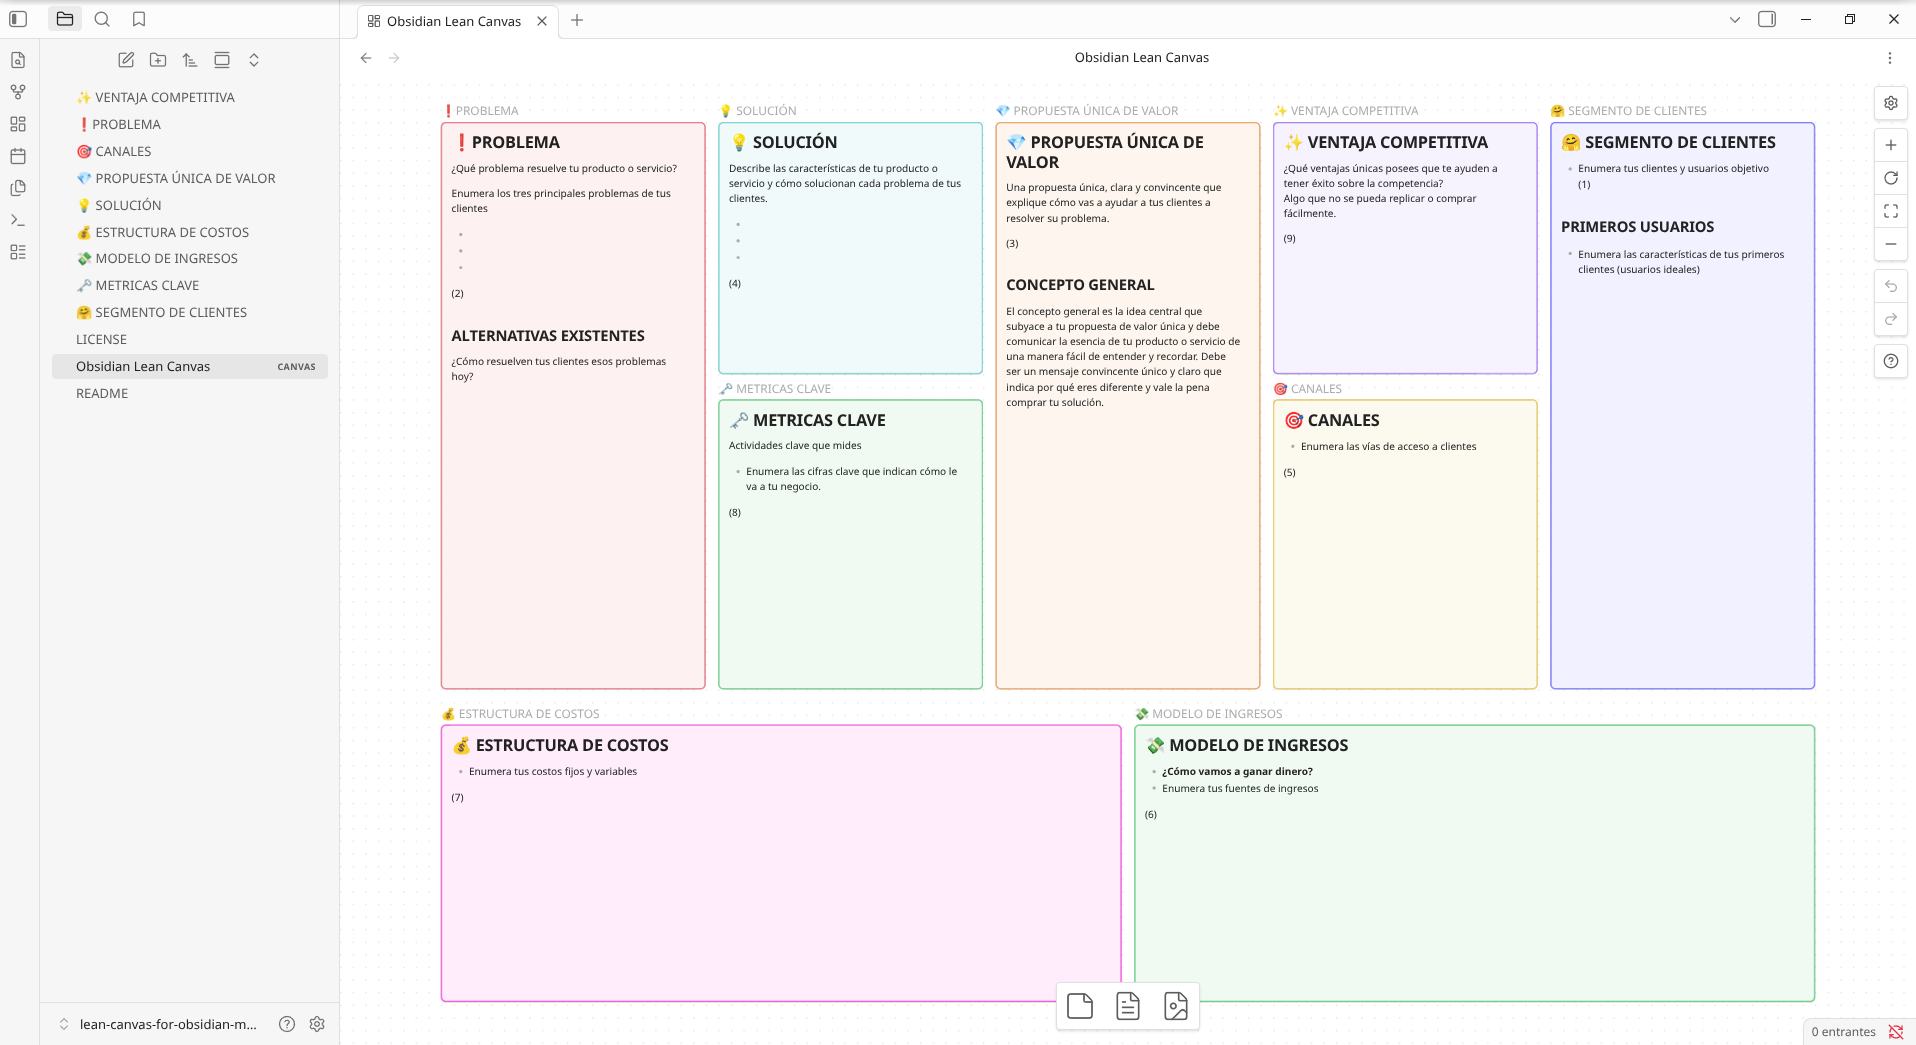Open Obsidian settings gear in sidebar

(x=317, y=1024)
